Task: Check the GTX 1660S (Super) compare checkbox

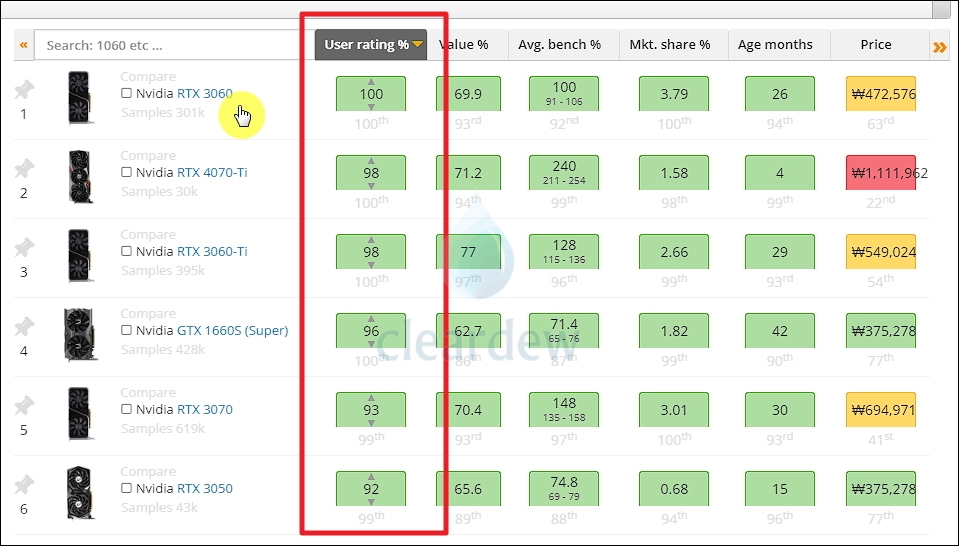Action: 127,330
